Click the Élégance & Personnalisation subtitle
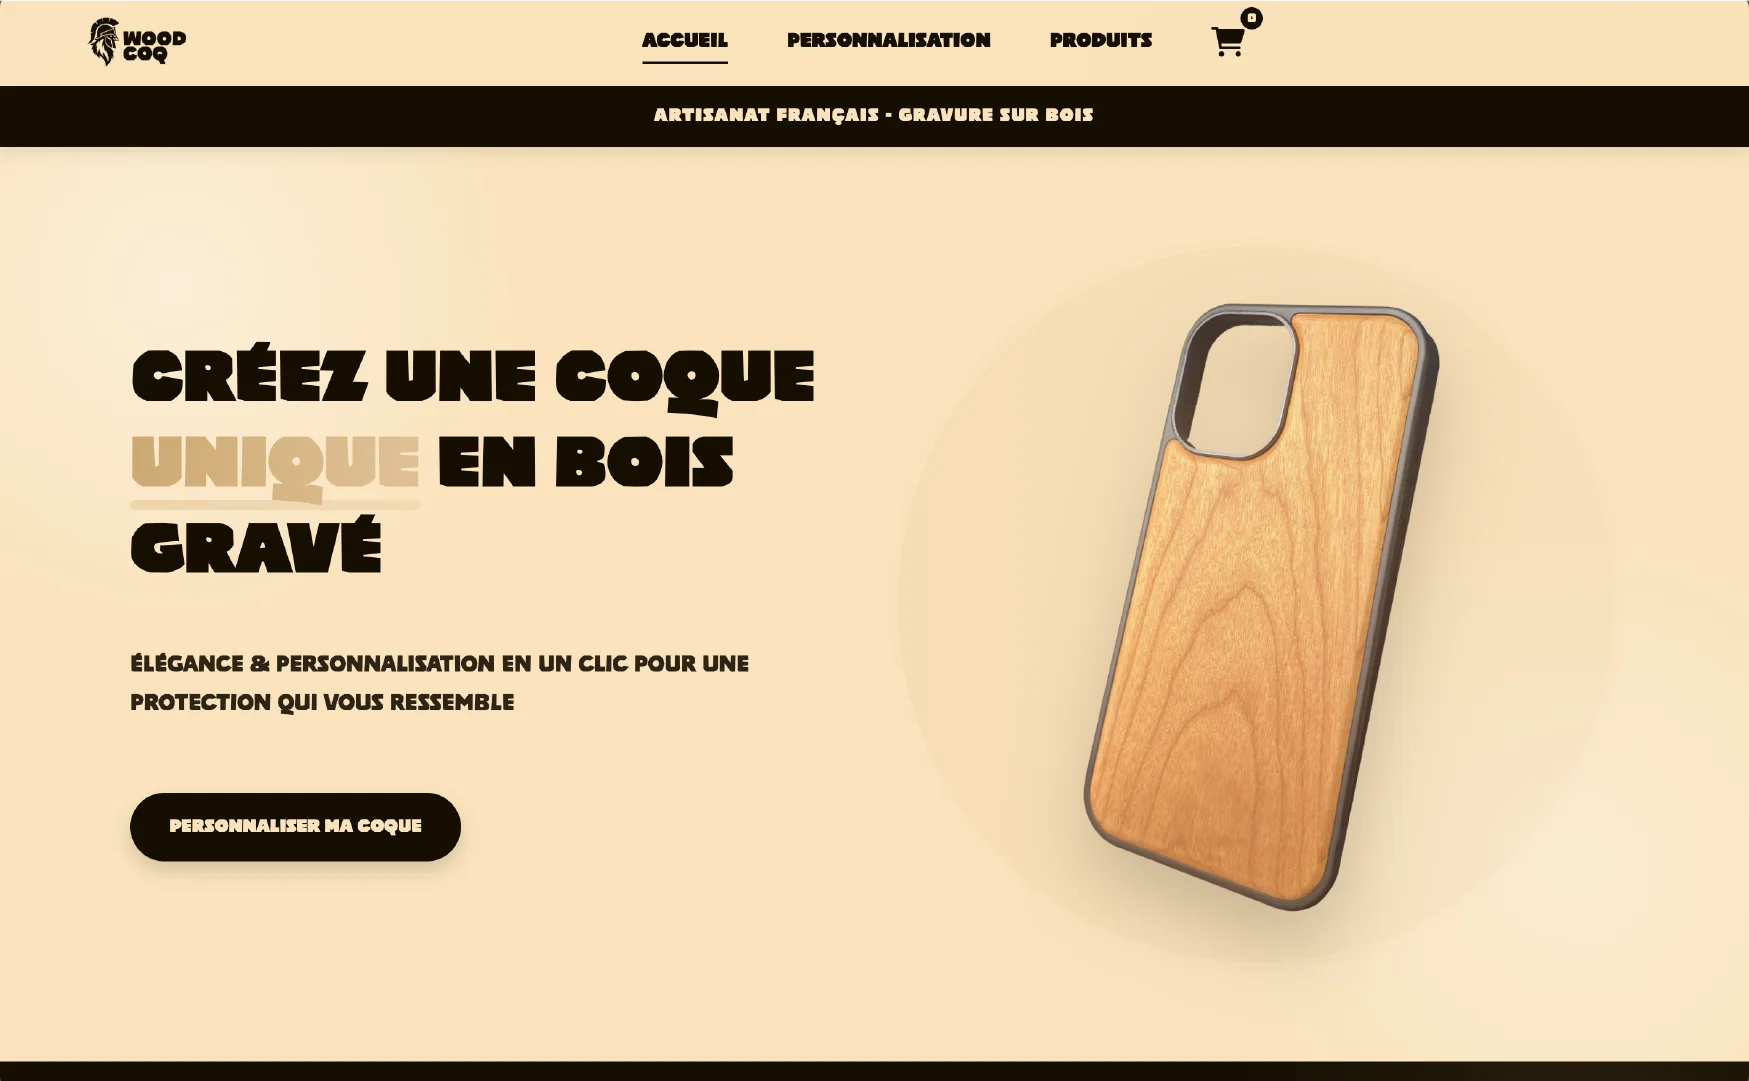Viewport: 1749px width, 1081px height. pyautogui.click(x=440, y=683)
